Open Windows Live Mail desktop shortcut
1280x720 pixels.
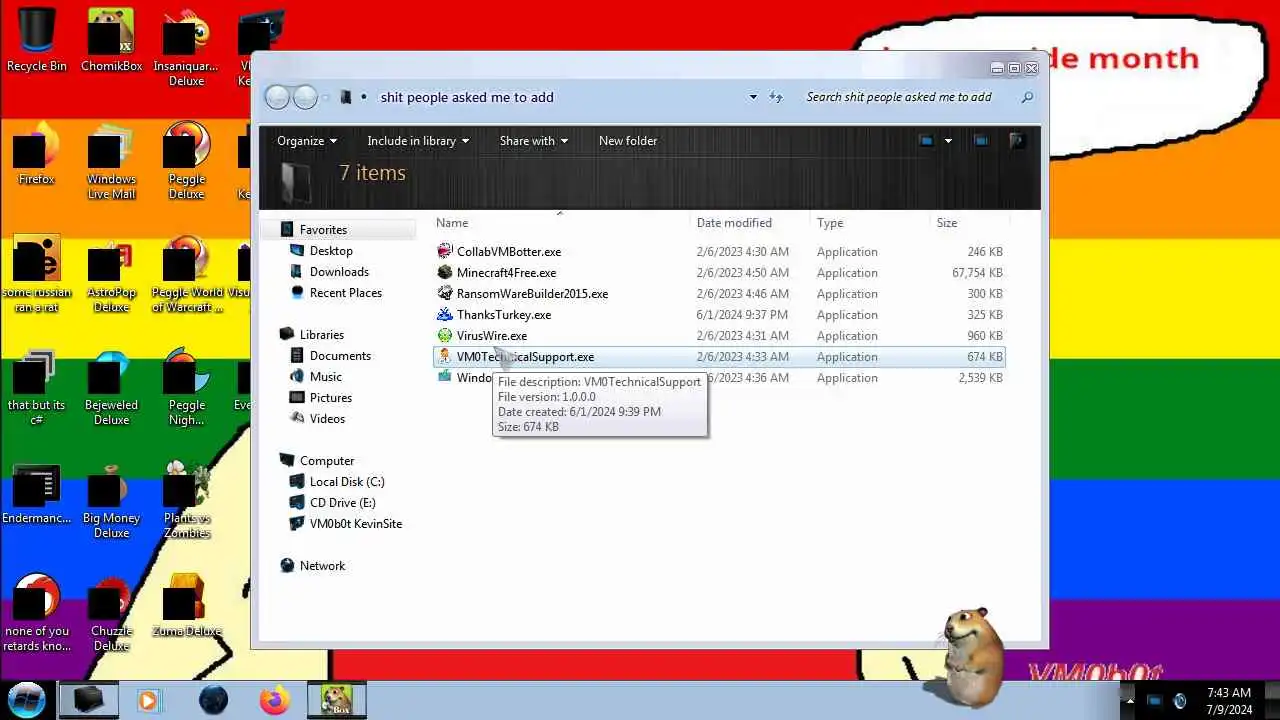[x=111, y=161]
